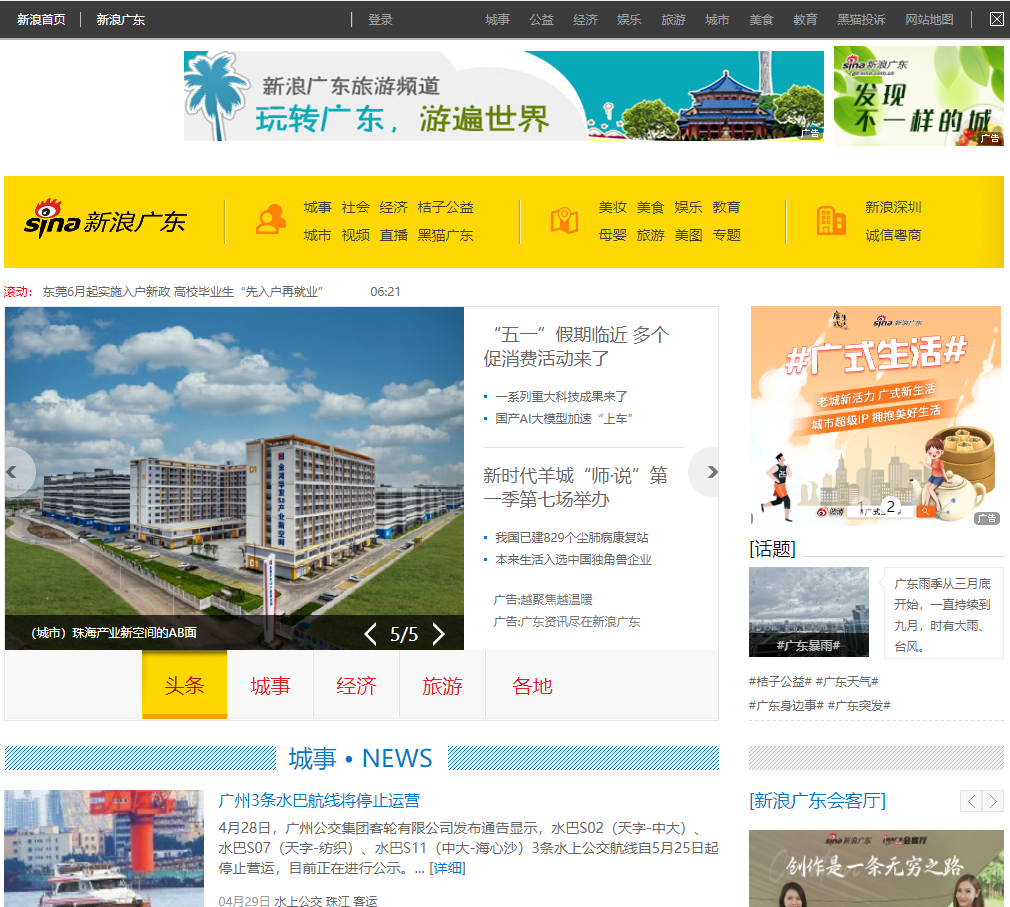This screenshot has height=907, width=1010.
Task: Go to next slide using right circle arrow
Action: click(706, 472)
